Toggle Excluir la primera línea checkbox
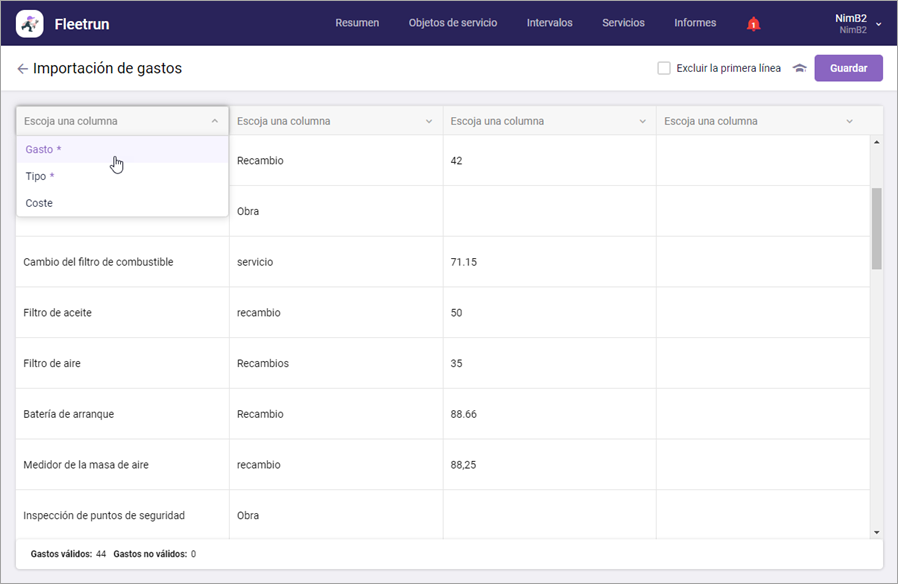 click(664, 68)
